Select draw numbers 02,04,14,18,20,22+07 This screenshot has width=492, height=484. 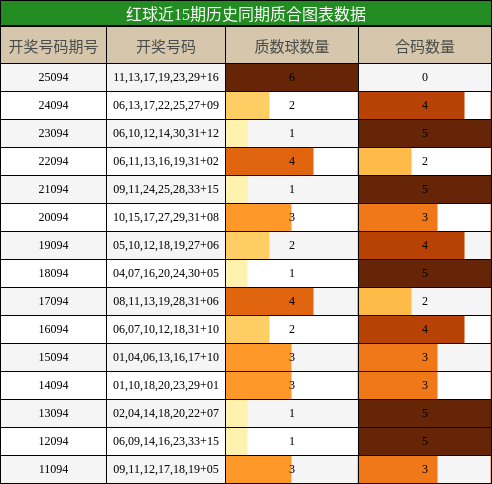click(x=166, y=413)
